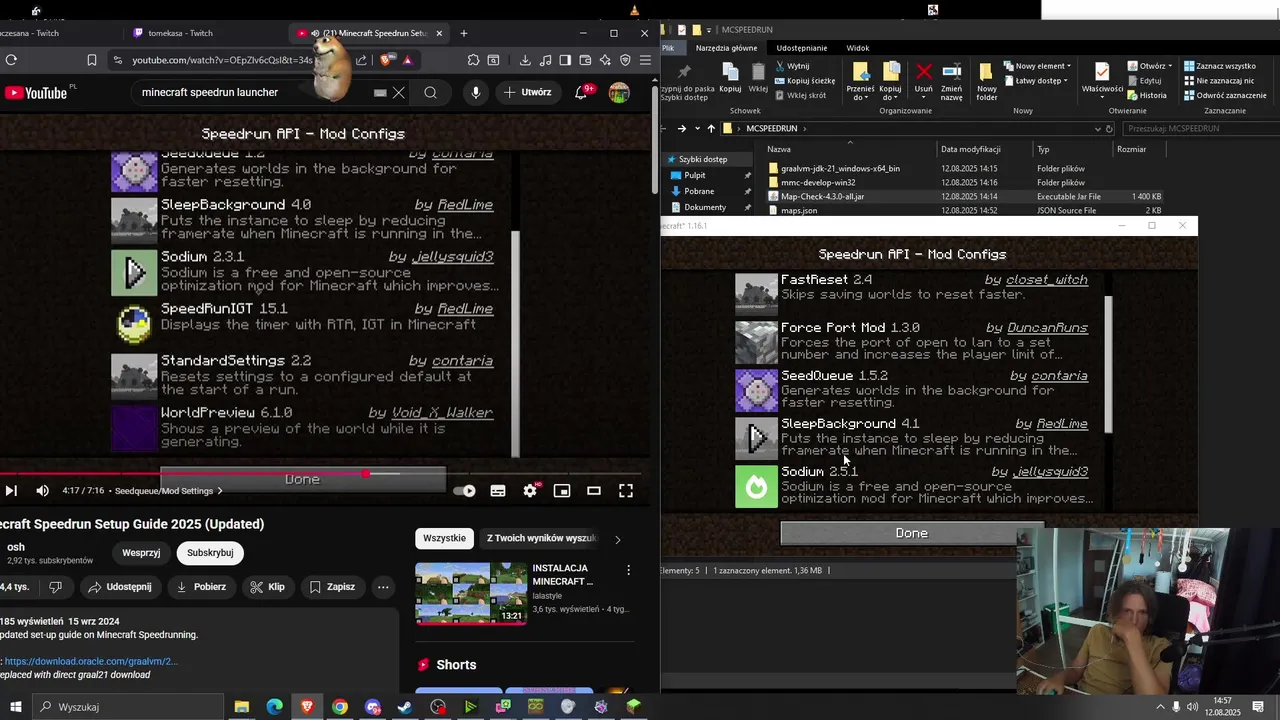Viewport: 1280px width, 720px height.
Task: Go to YouTube home via logo
Action: [36, 93]
